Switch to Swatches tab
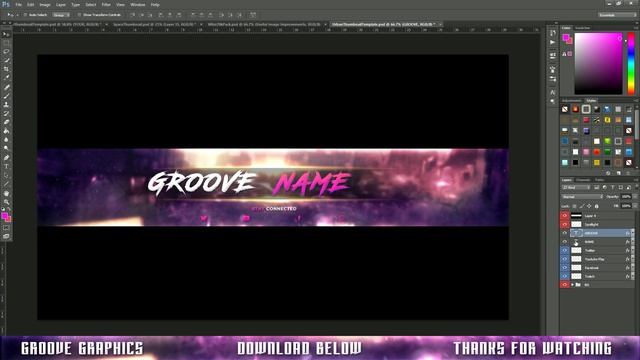 click(x=582, y=28)
